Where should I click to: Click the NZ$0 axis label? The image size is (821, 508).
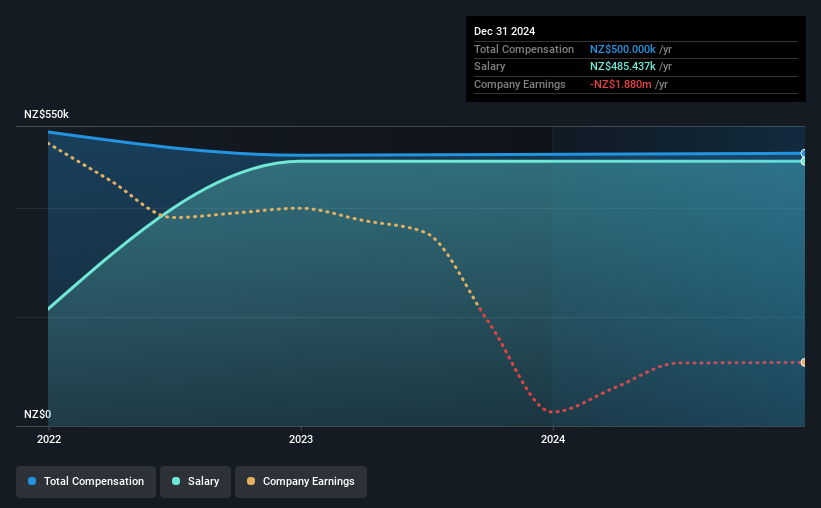click(x=38, y=414)
